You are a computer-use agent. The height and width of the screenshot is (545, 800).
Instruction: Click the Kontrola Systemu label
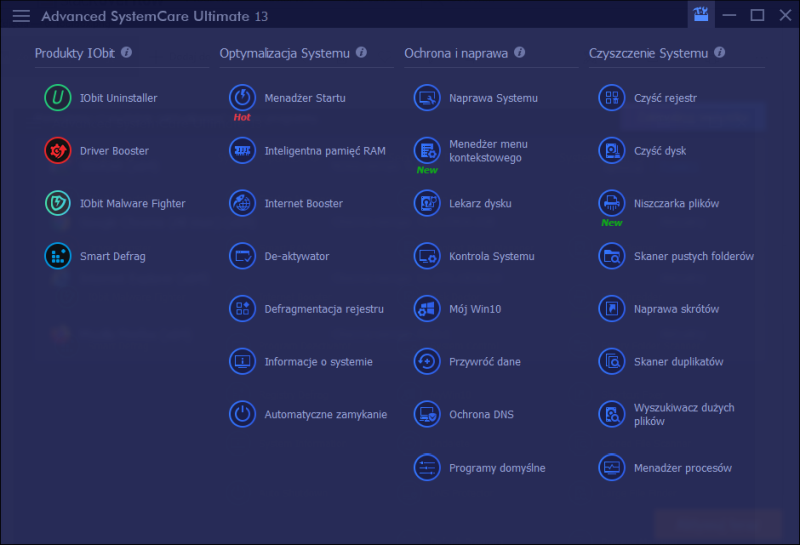pos(492,256)
